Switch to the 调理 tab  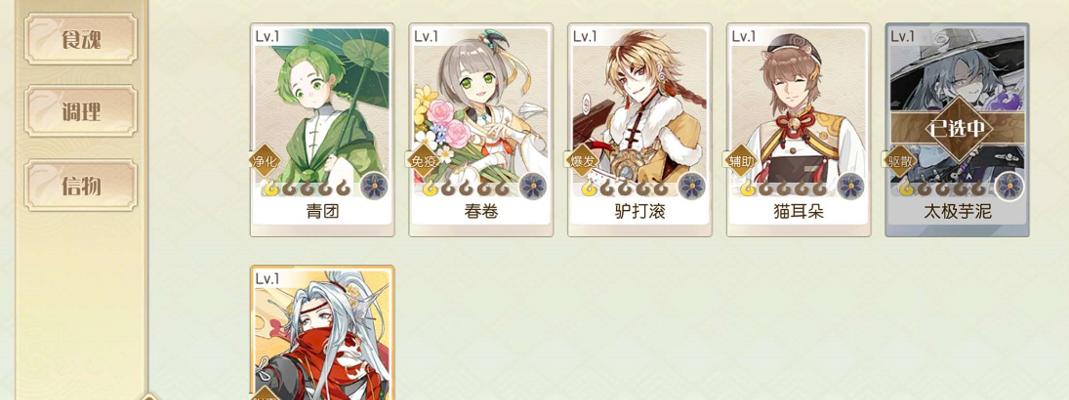[x=81, y=111]
